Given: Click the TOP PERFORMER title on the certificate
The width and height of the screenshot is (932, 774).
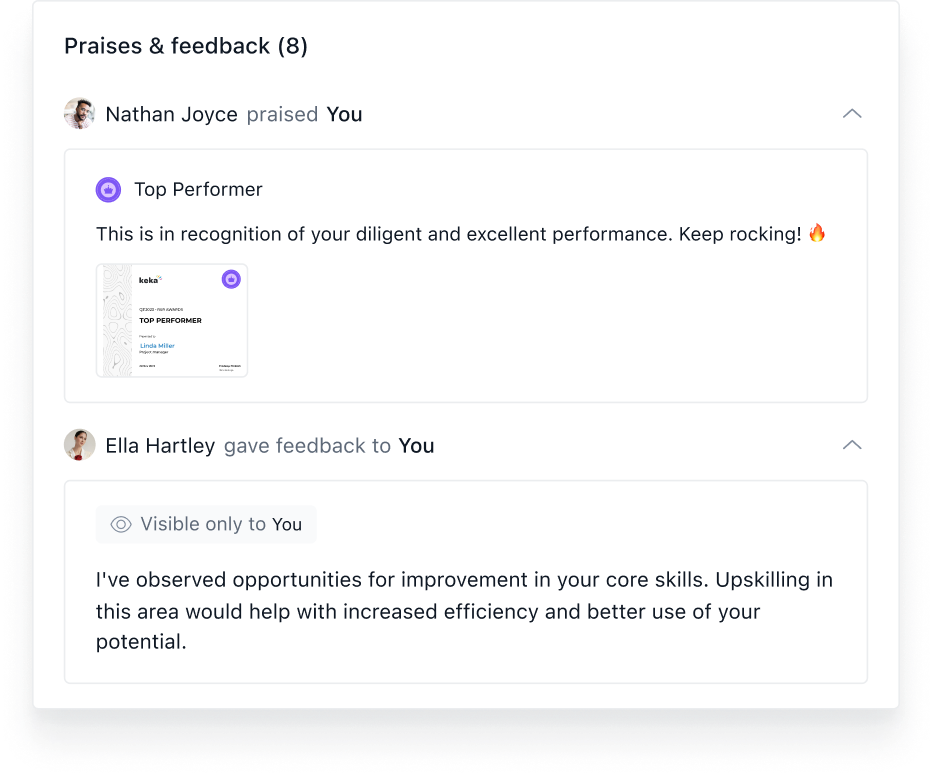Looking at the screenshot, I should pos(170,321).
